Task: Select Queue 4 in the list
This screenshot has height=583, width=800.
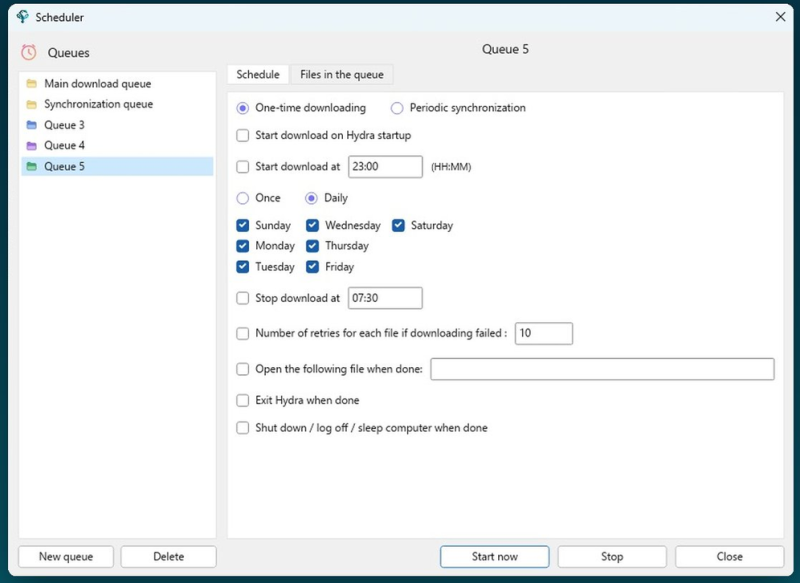Action: tap(117, 145)
